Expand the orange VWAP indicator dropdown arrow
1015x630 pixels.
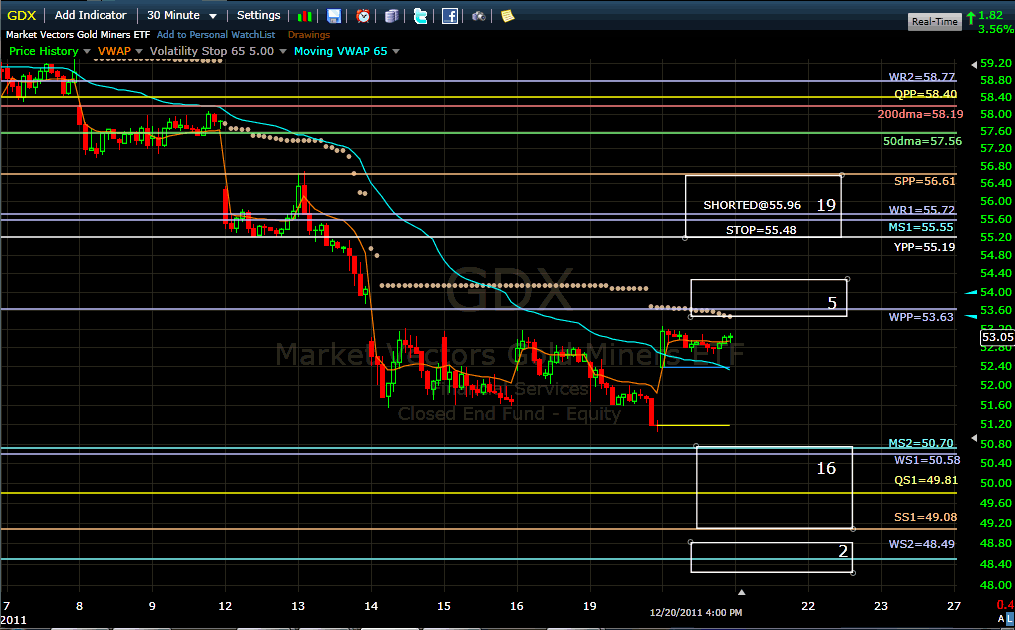(139, 51)
